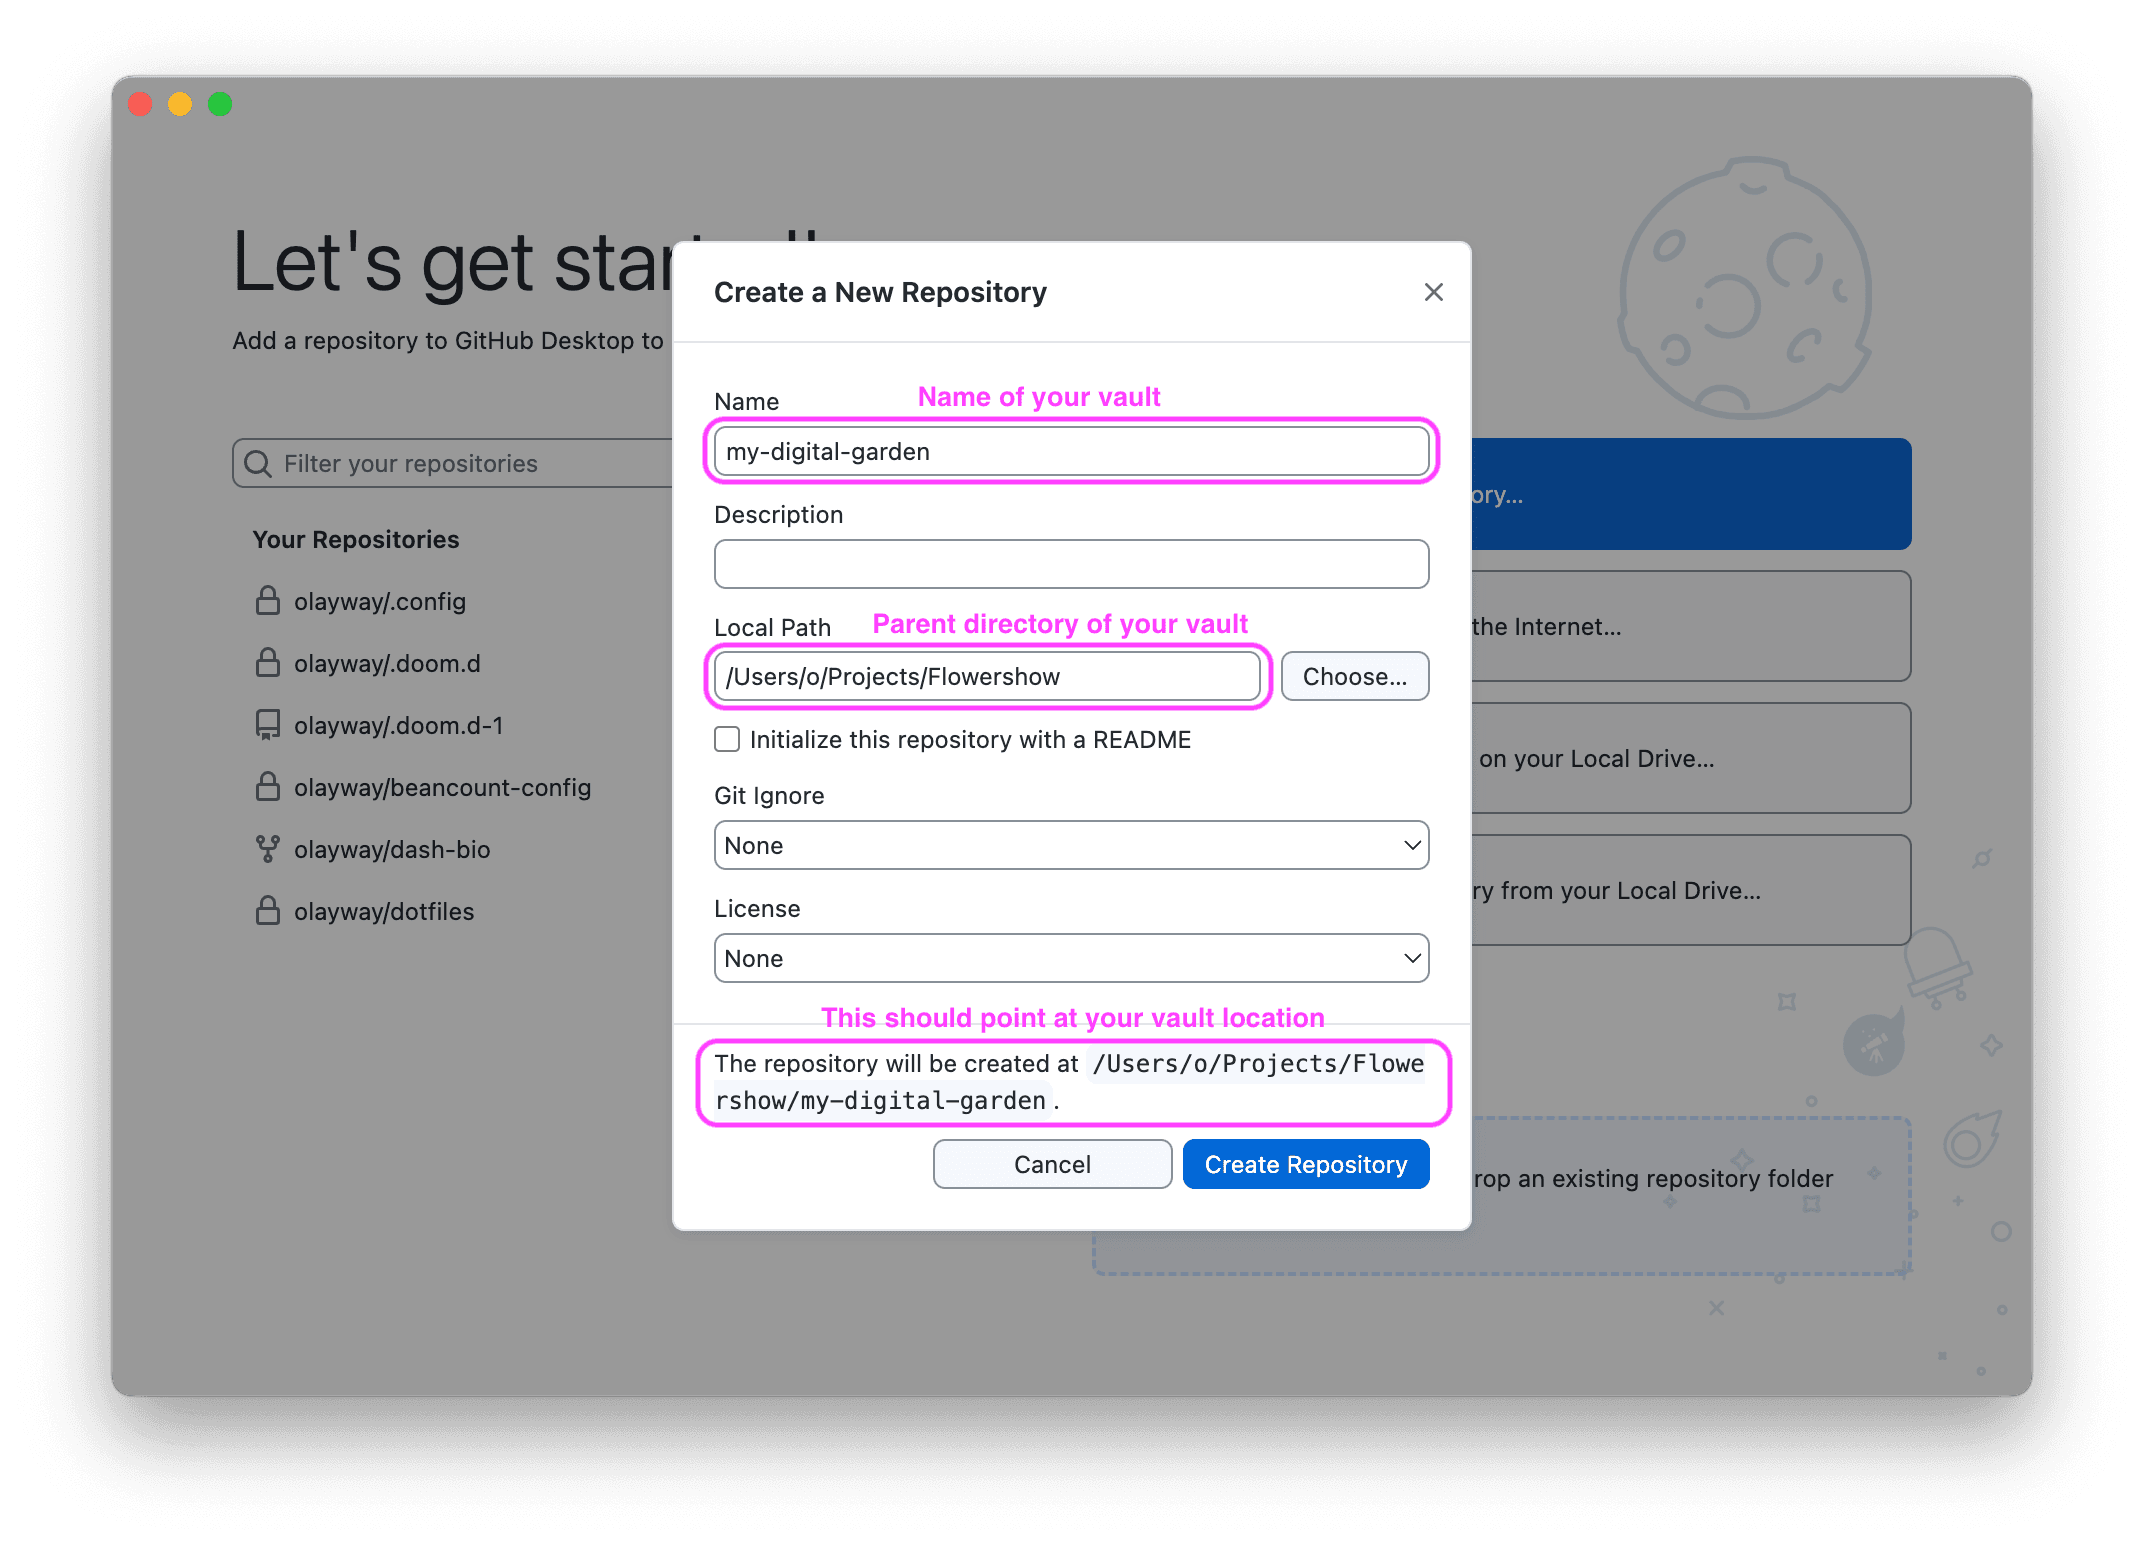This screenshot has height=1544, width=2144.
Task: Click lock icon beside olayway/beancount-config
Action: [267, 786]
